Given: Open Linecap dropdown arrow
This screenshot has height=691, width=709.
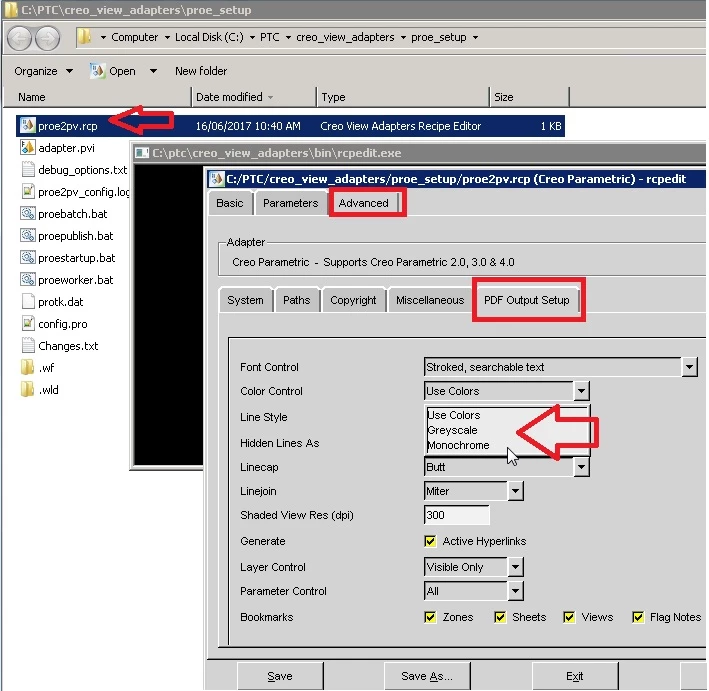Looking at the screenshot, I should [x=581, y=467].
